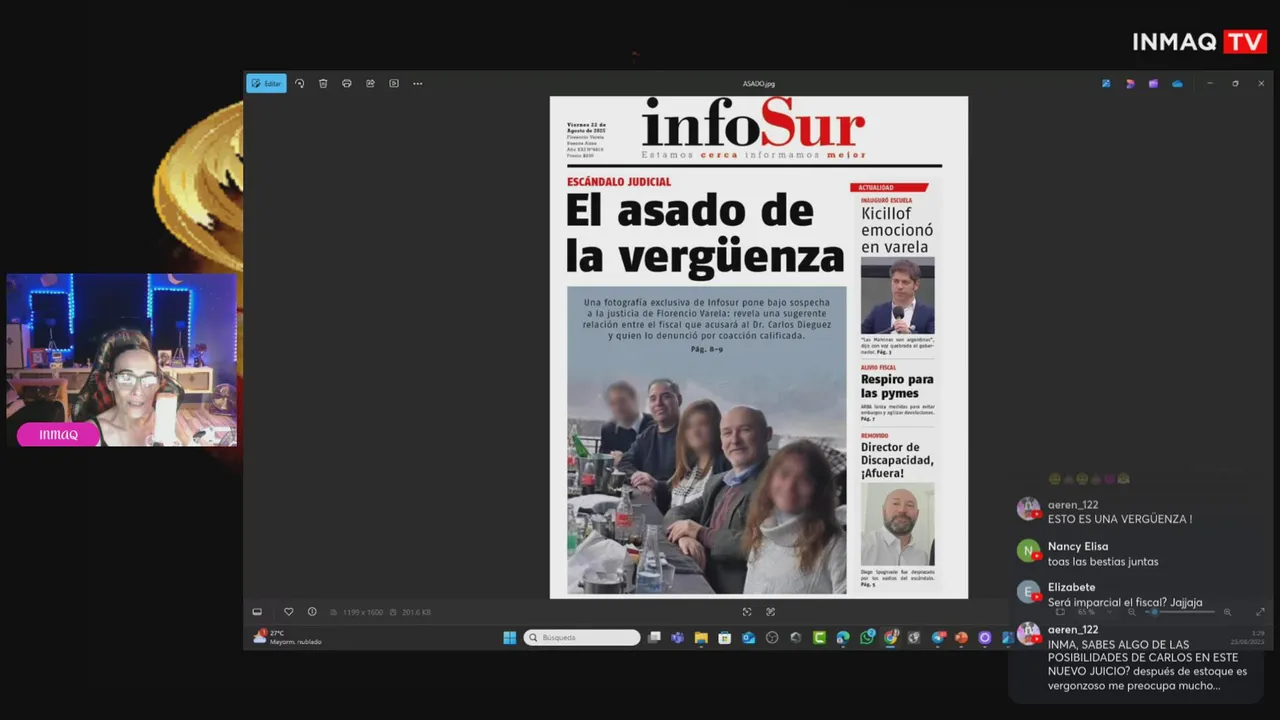Click the file size 201.6 KB text

[x=416, y=612]
